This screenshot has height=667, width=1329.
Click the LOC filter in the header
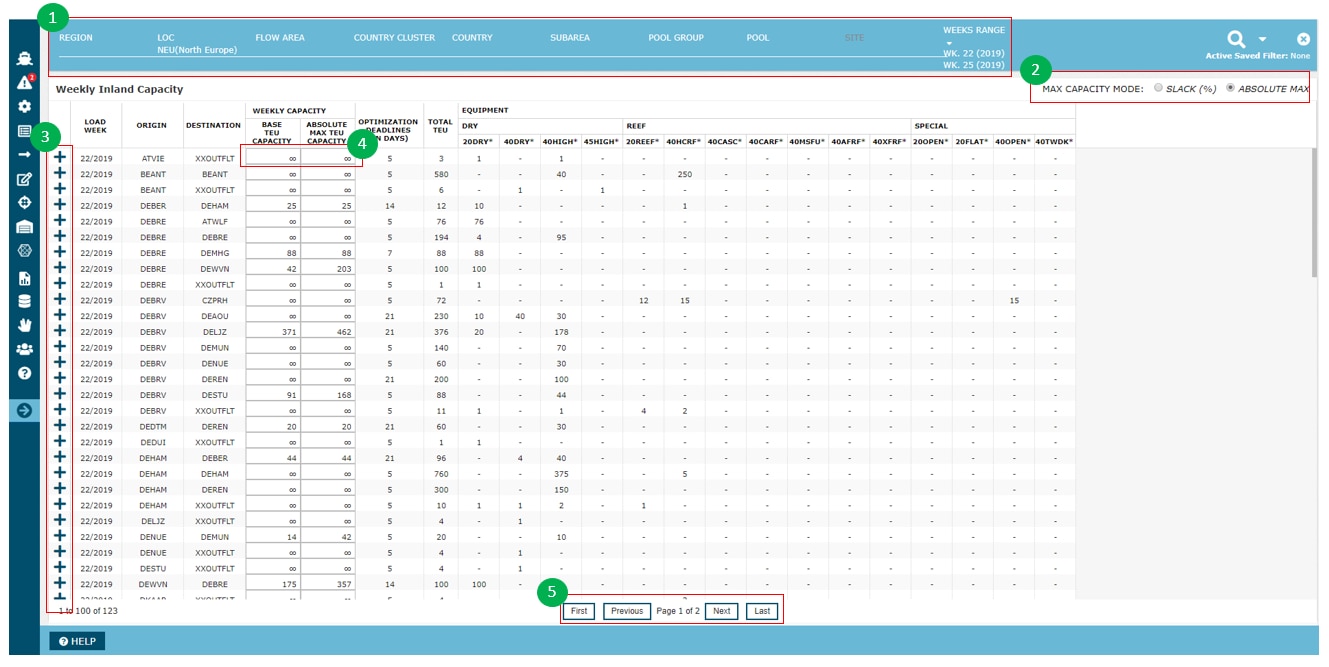coord(166,38)
